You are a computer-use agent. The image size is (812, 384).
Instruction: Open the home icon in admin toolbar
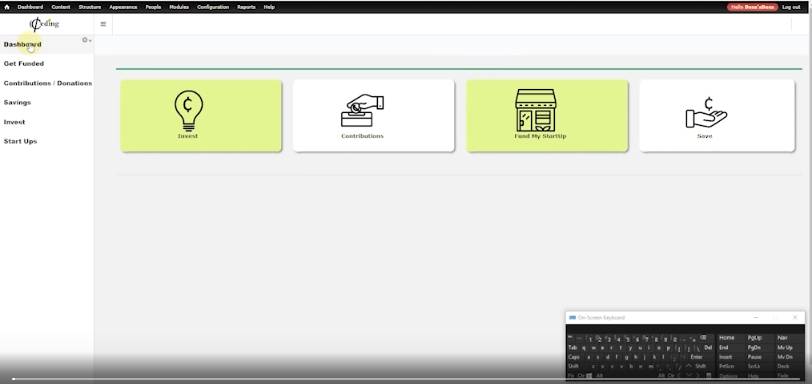[7, 7]
